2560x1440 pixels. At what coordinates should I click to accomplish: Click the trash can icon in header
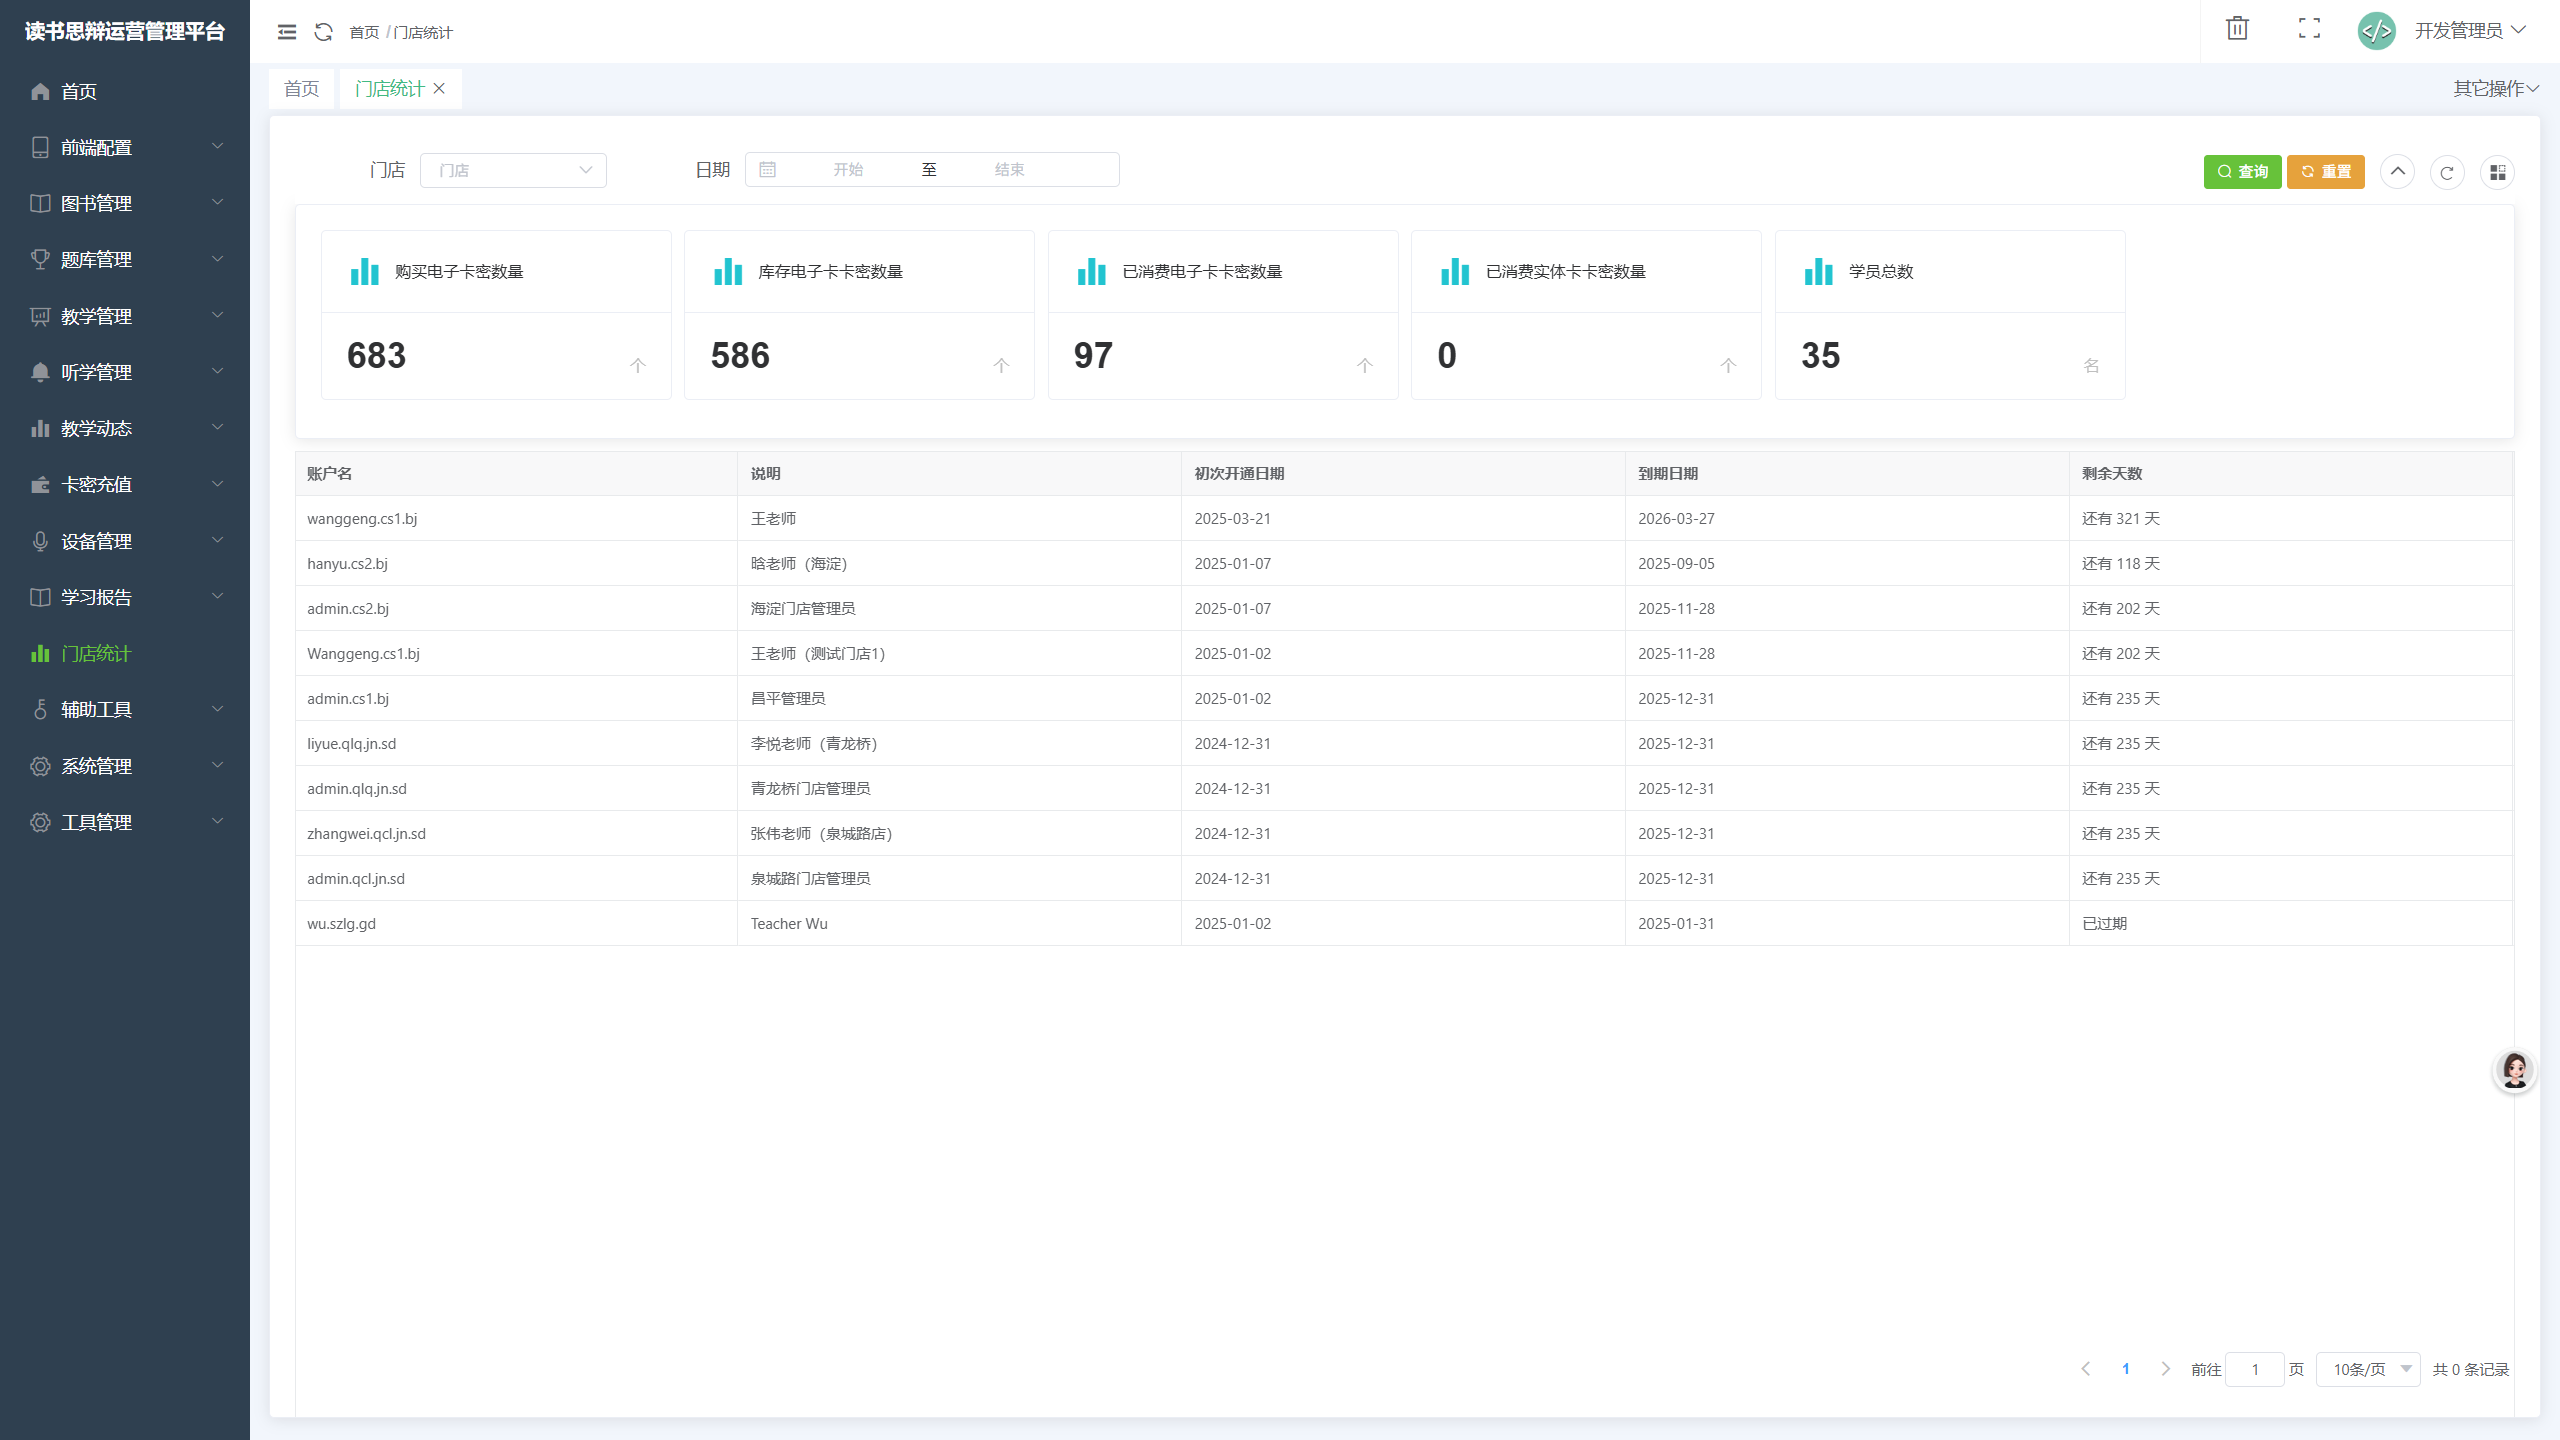pos(2237,29)
